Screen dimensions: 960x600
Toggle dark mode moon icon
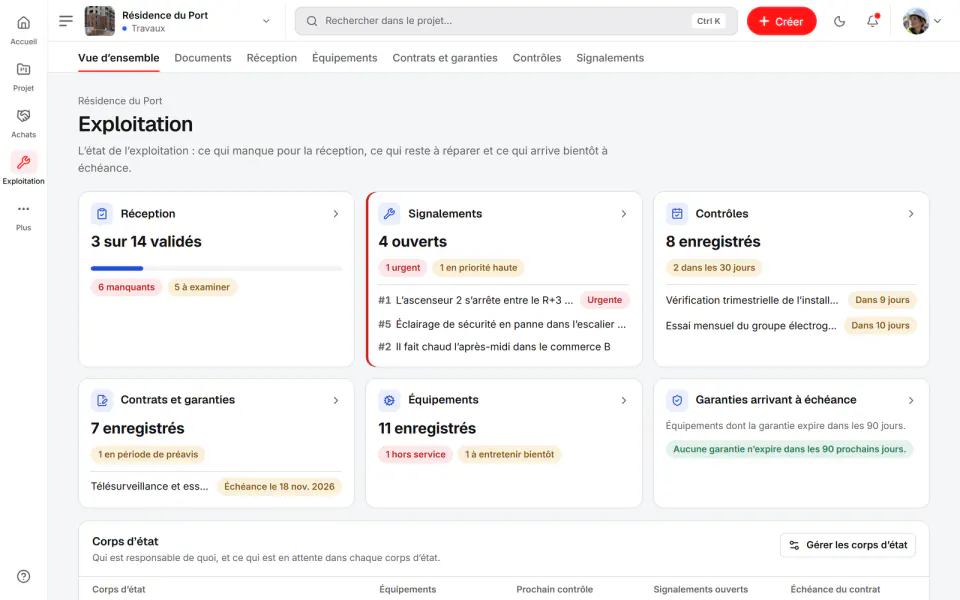point(839,21)
